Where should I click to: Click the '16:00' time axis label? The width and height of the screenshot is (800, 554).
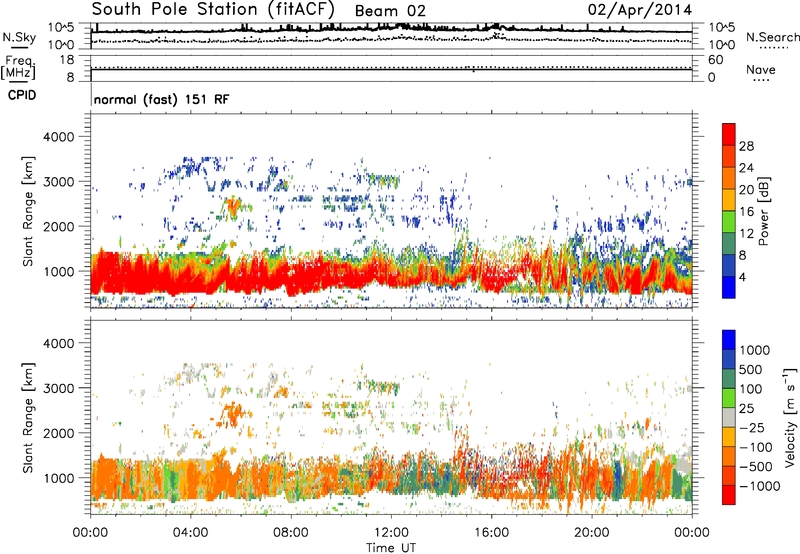point(491,533)
